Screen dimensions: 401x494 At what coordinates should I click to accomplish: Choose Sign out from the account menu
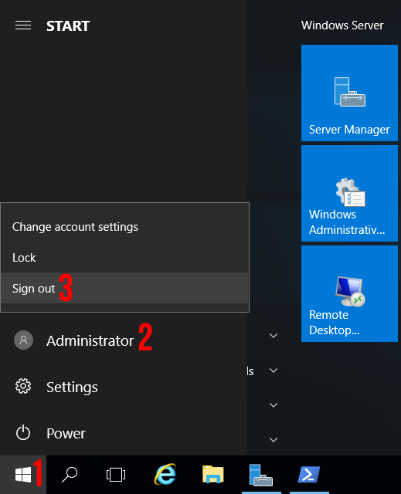(125, 288)
